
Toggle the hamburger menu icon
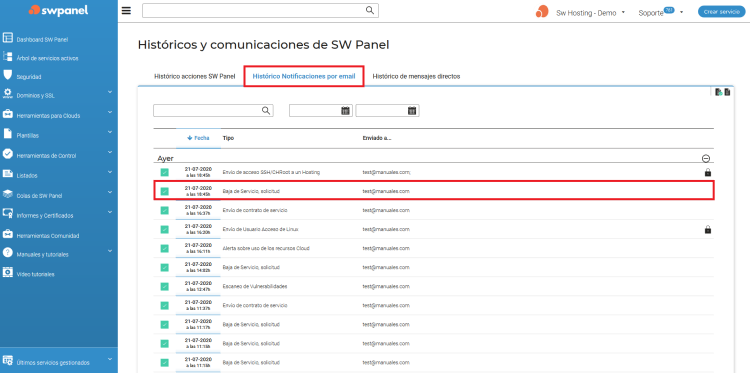click(x=126, y=11)
